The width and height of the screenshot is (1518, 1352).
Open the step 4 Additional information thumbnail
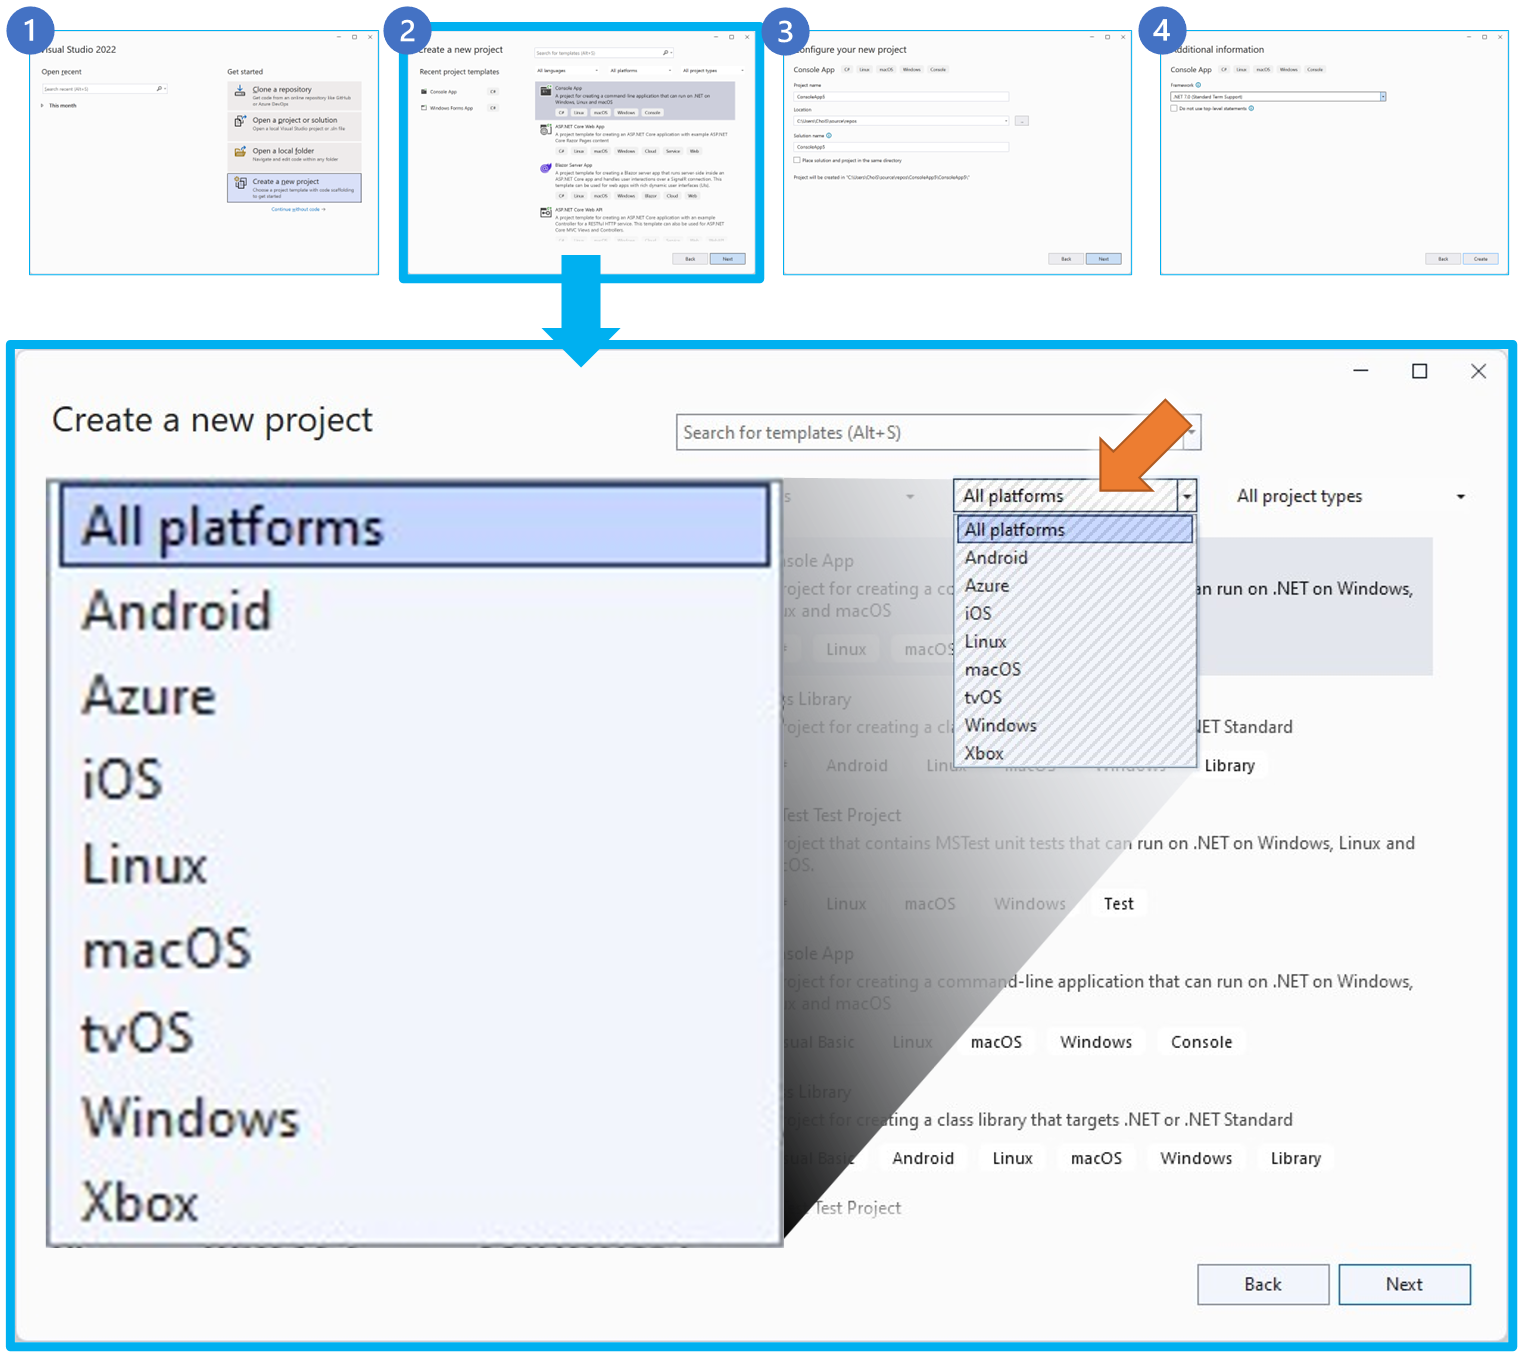point(1334,152)
